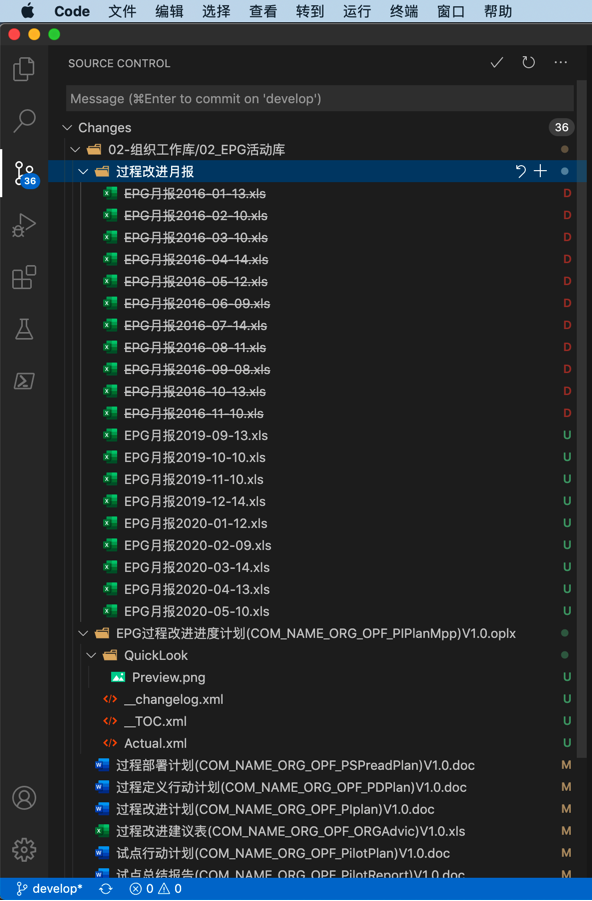Select the Actual.xml file
The image size is (592, 901).
click(317, 743)
